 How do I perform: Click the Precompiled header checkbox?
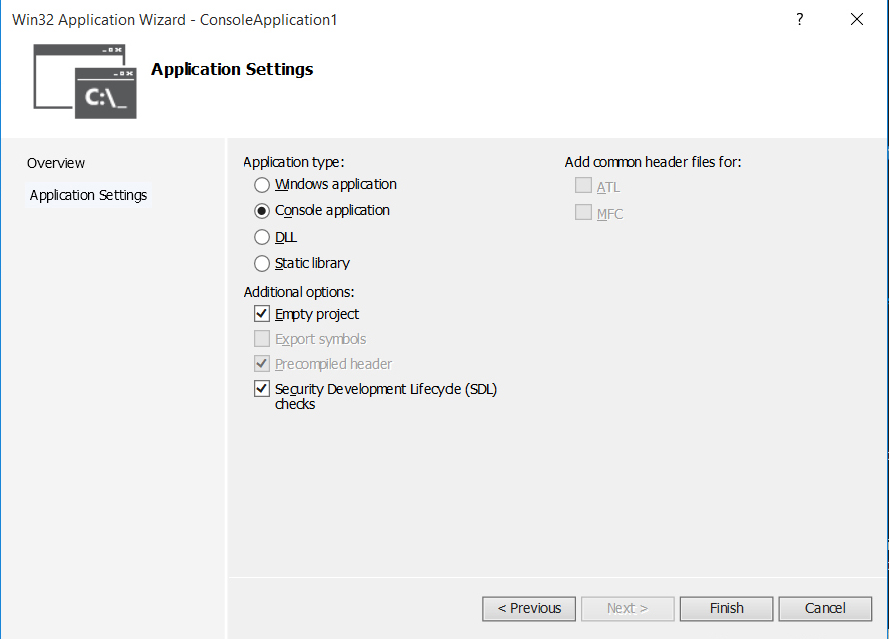[x=261, y=363]
